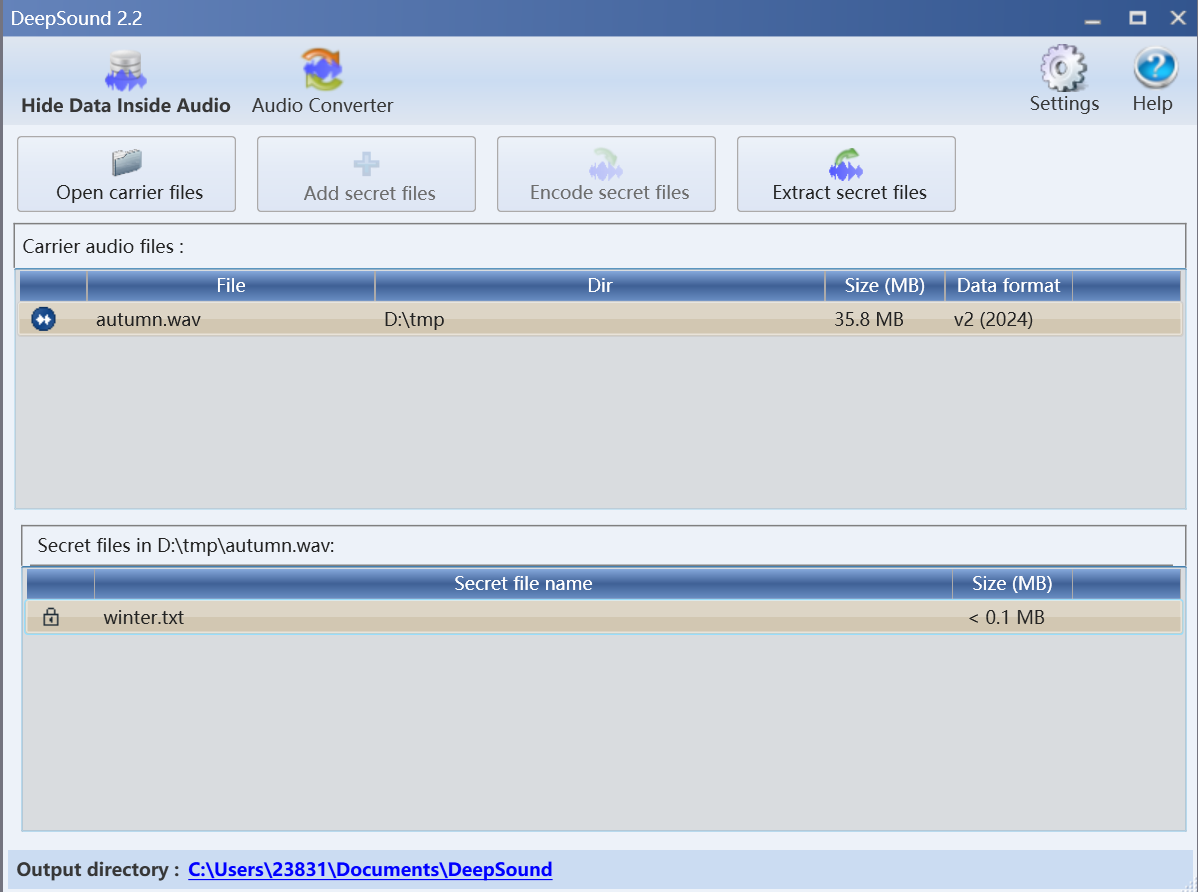Viewport: 1198px width, 892px height.
Task: Switch to the Audio Converter tab
Action: pos(322,83)
